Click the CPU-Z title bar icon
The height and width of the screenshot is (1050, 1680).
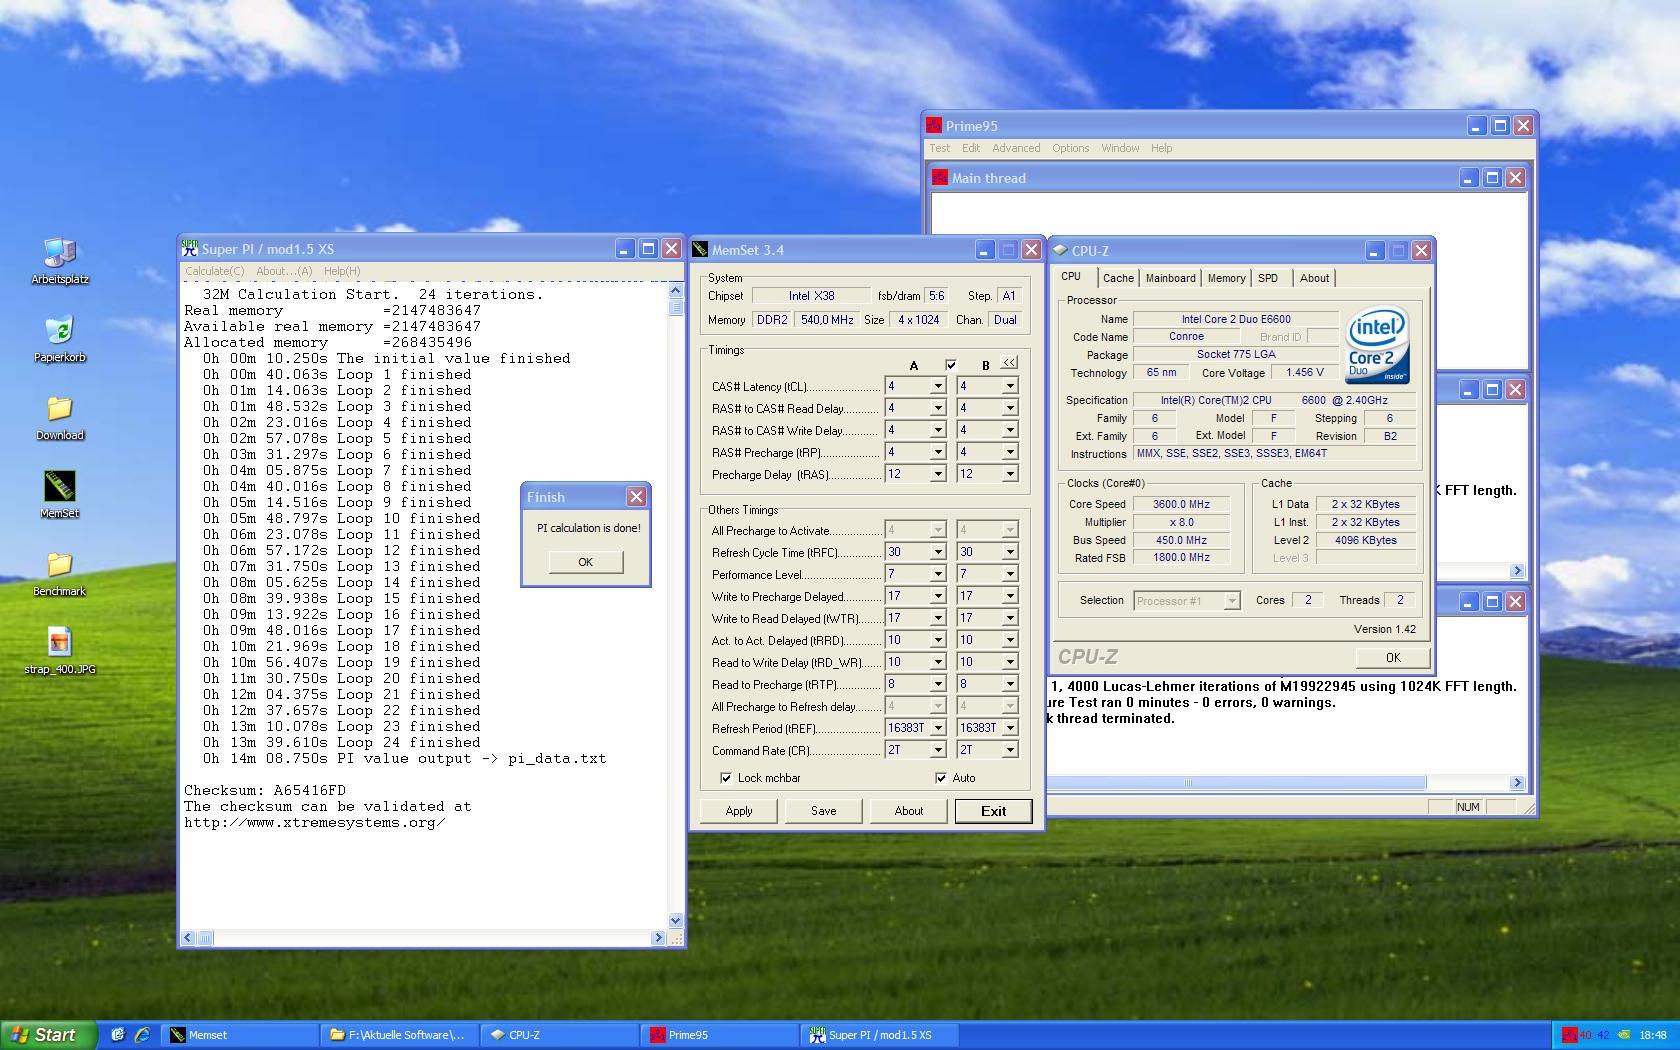pyautogui.click(x=1060, y=251)
